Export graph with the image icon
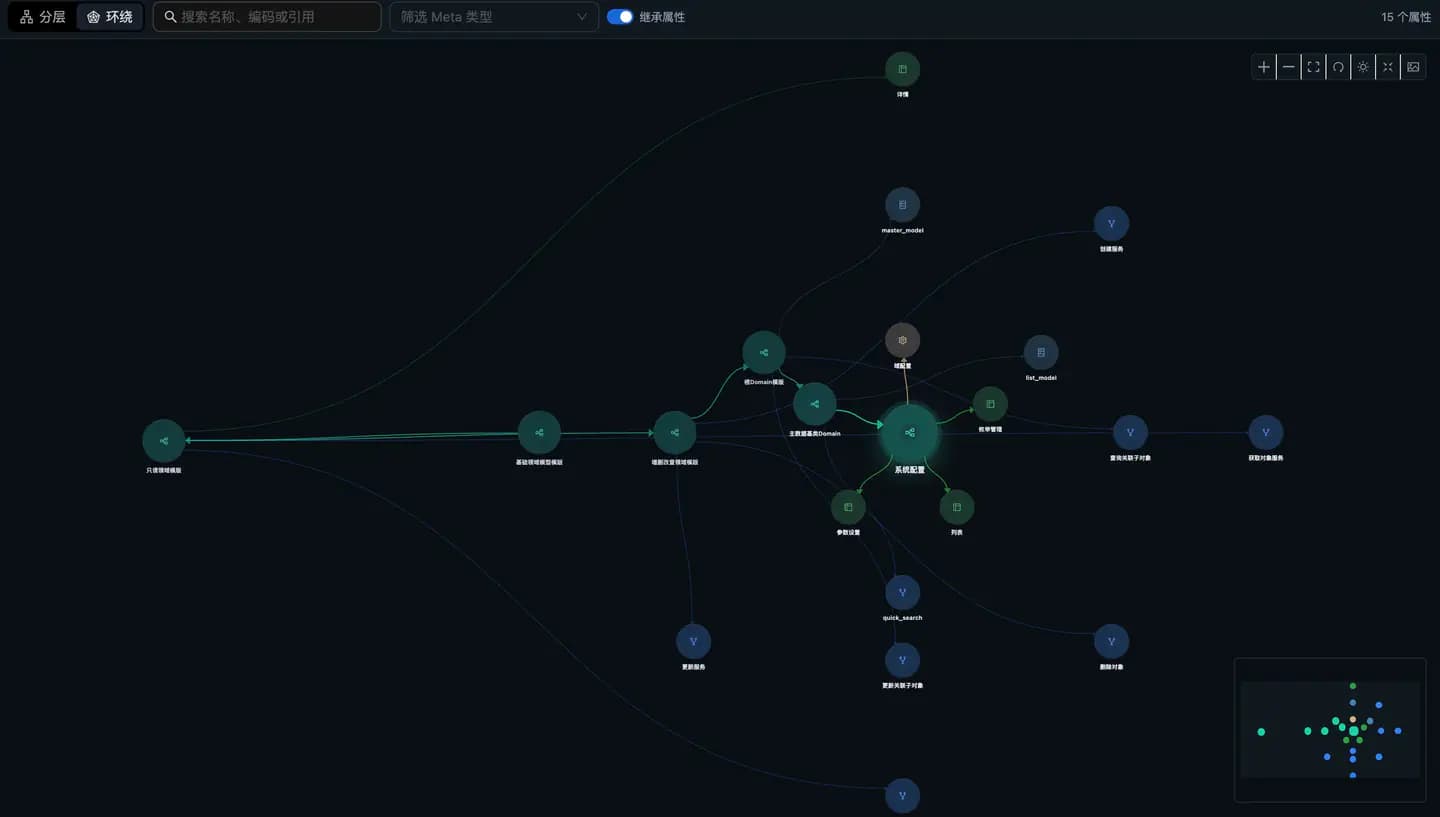Screen dimensions: 1440x817 pyautogui.click(x=1413, y=67)
